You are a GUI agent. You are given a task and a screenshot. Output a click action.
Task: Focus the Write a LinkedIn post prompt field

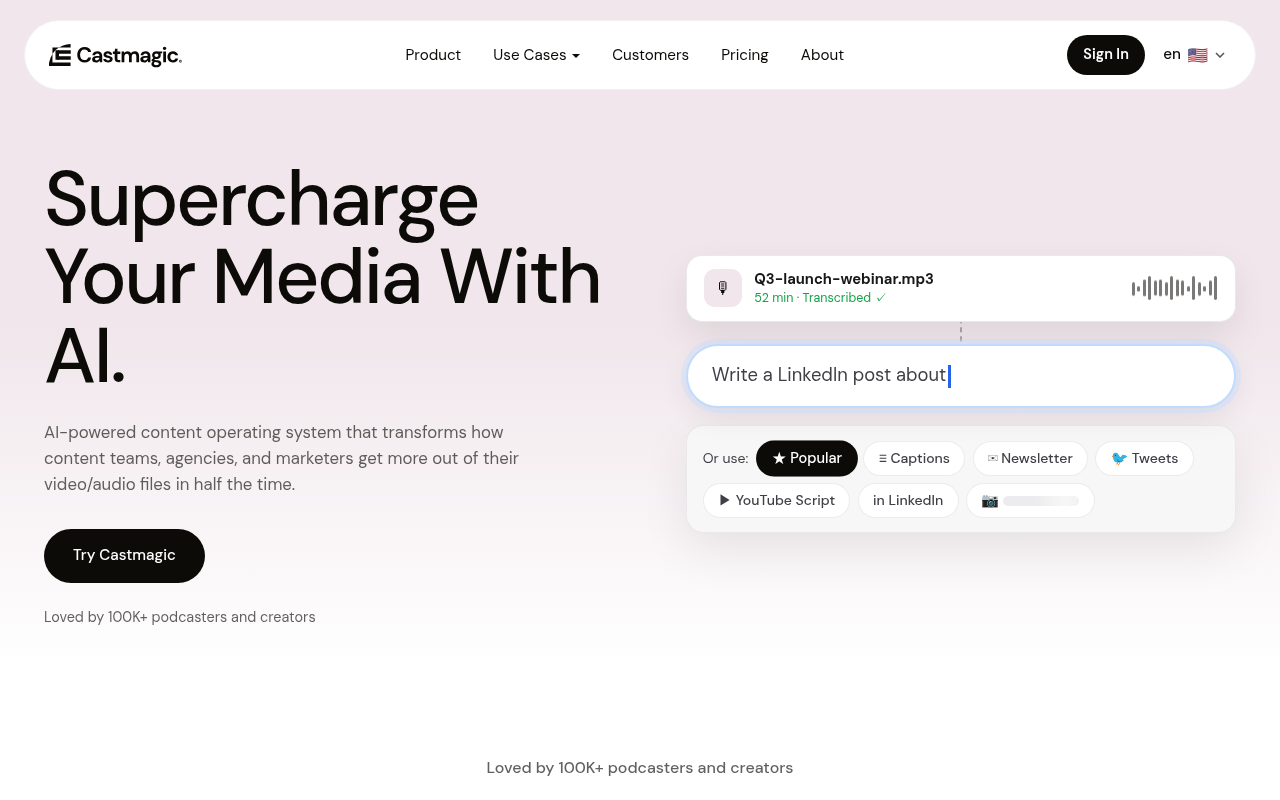961,376
